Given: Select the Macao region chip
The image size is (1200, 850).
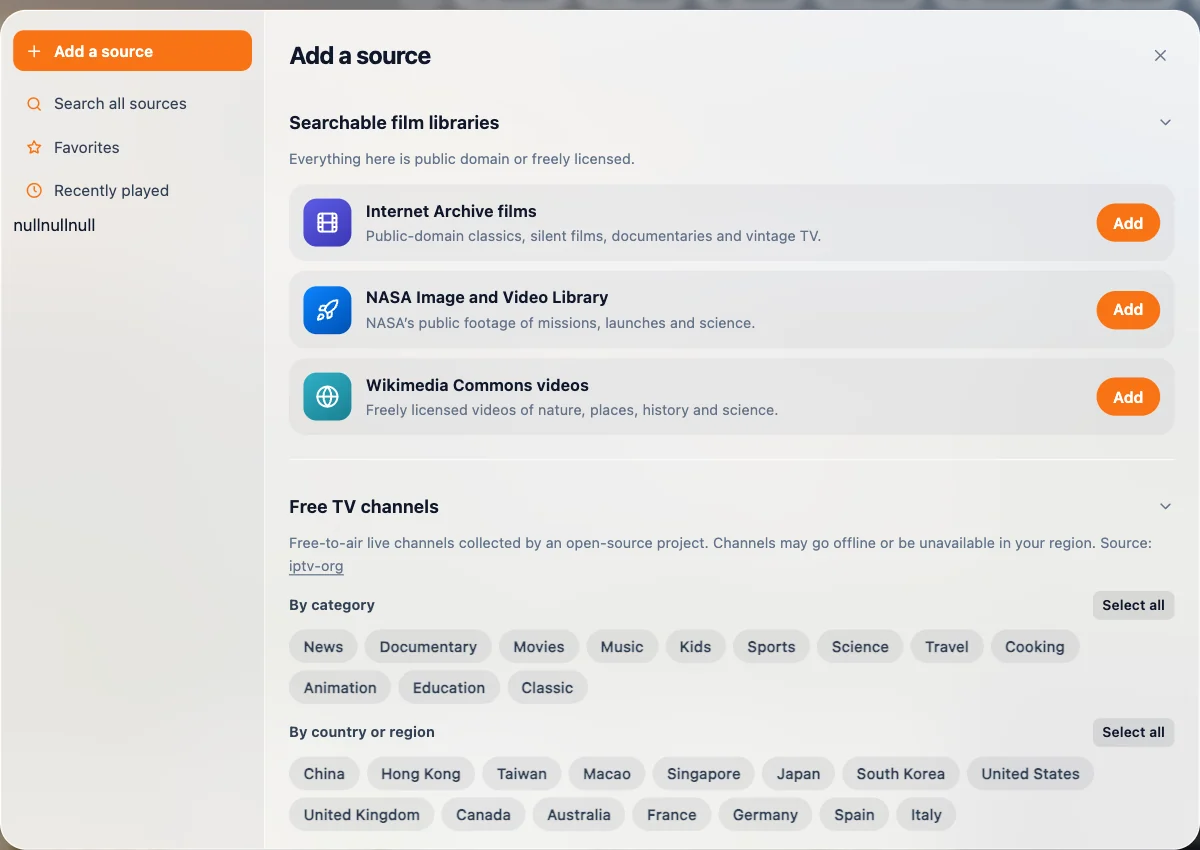Looking at the screenshot, I should click(607, 774).
